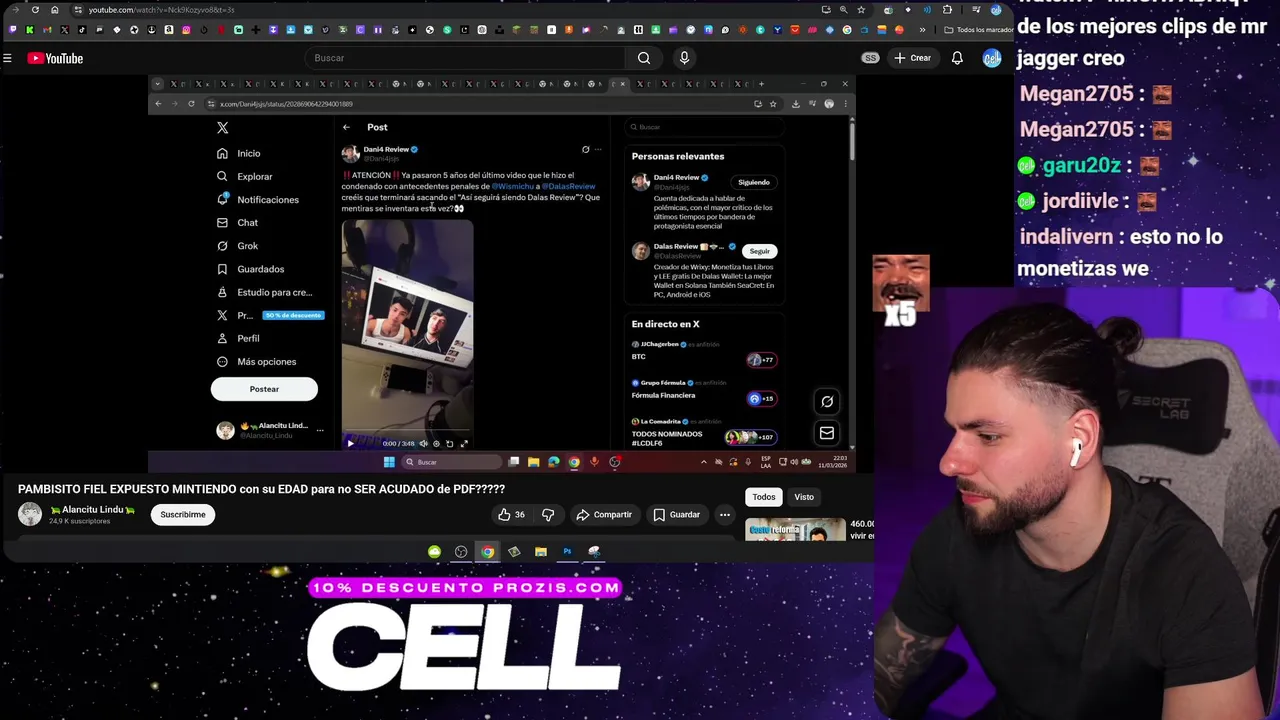Open YouTube account avatar menu
The image size is (1280, 720).
pos(991,58)
